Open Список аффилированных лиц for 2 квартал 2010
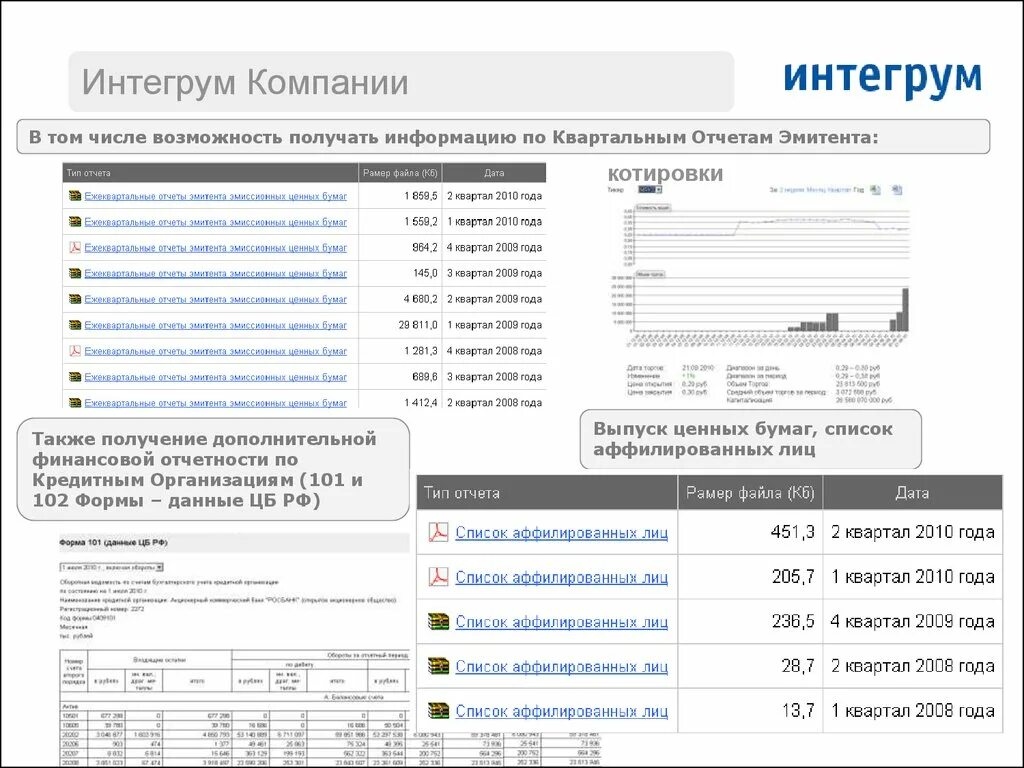This screenshot has width=1024, height=768. coord(562,533)
